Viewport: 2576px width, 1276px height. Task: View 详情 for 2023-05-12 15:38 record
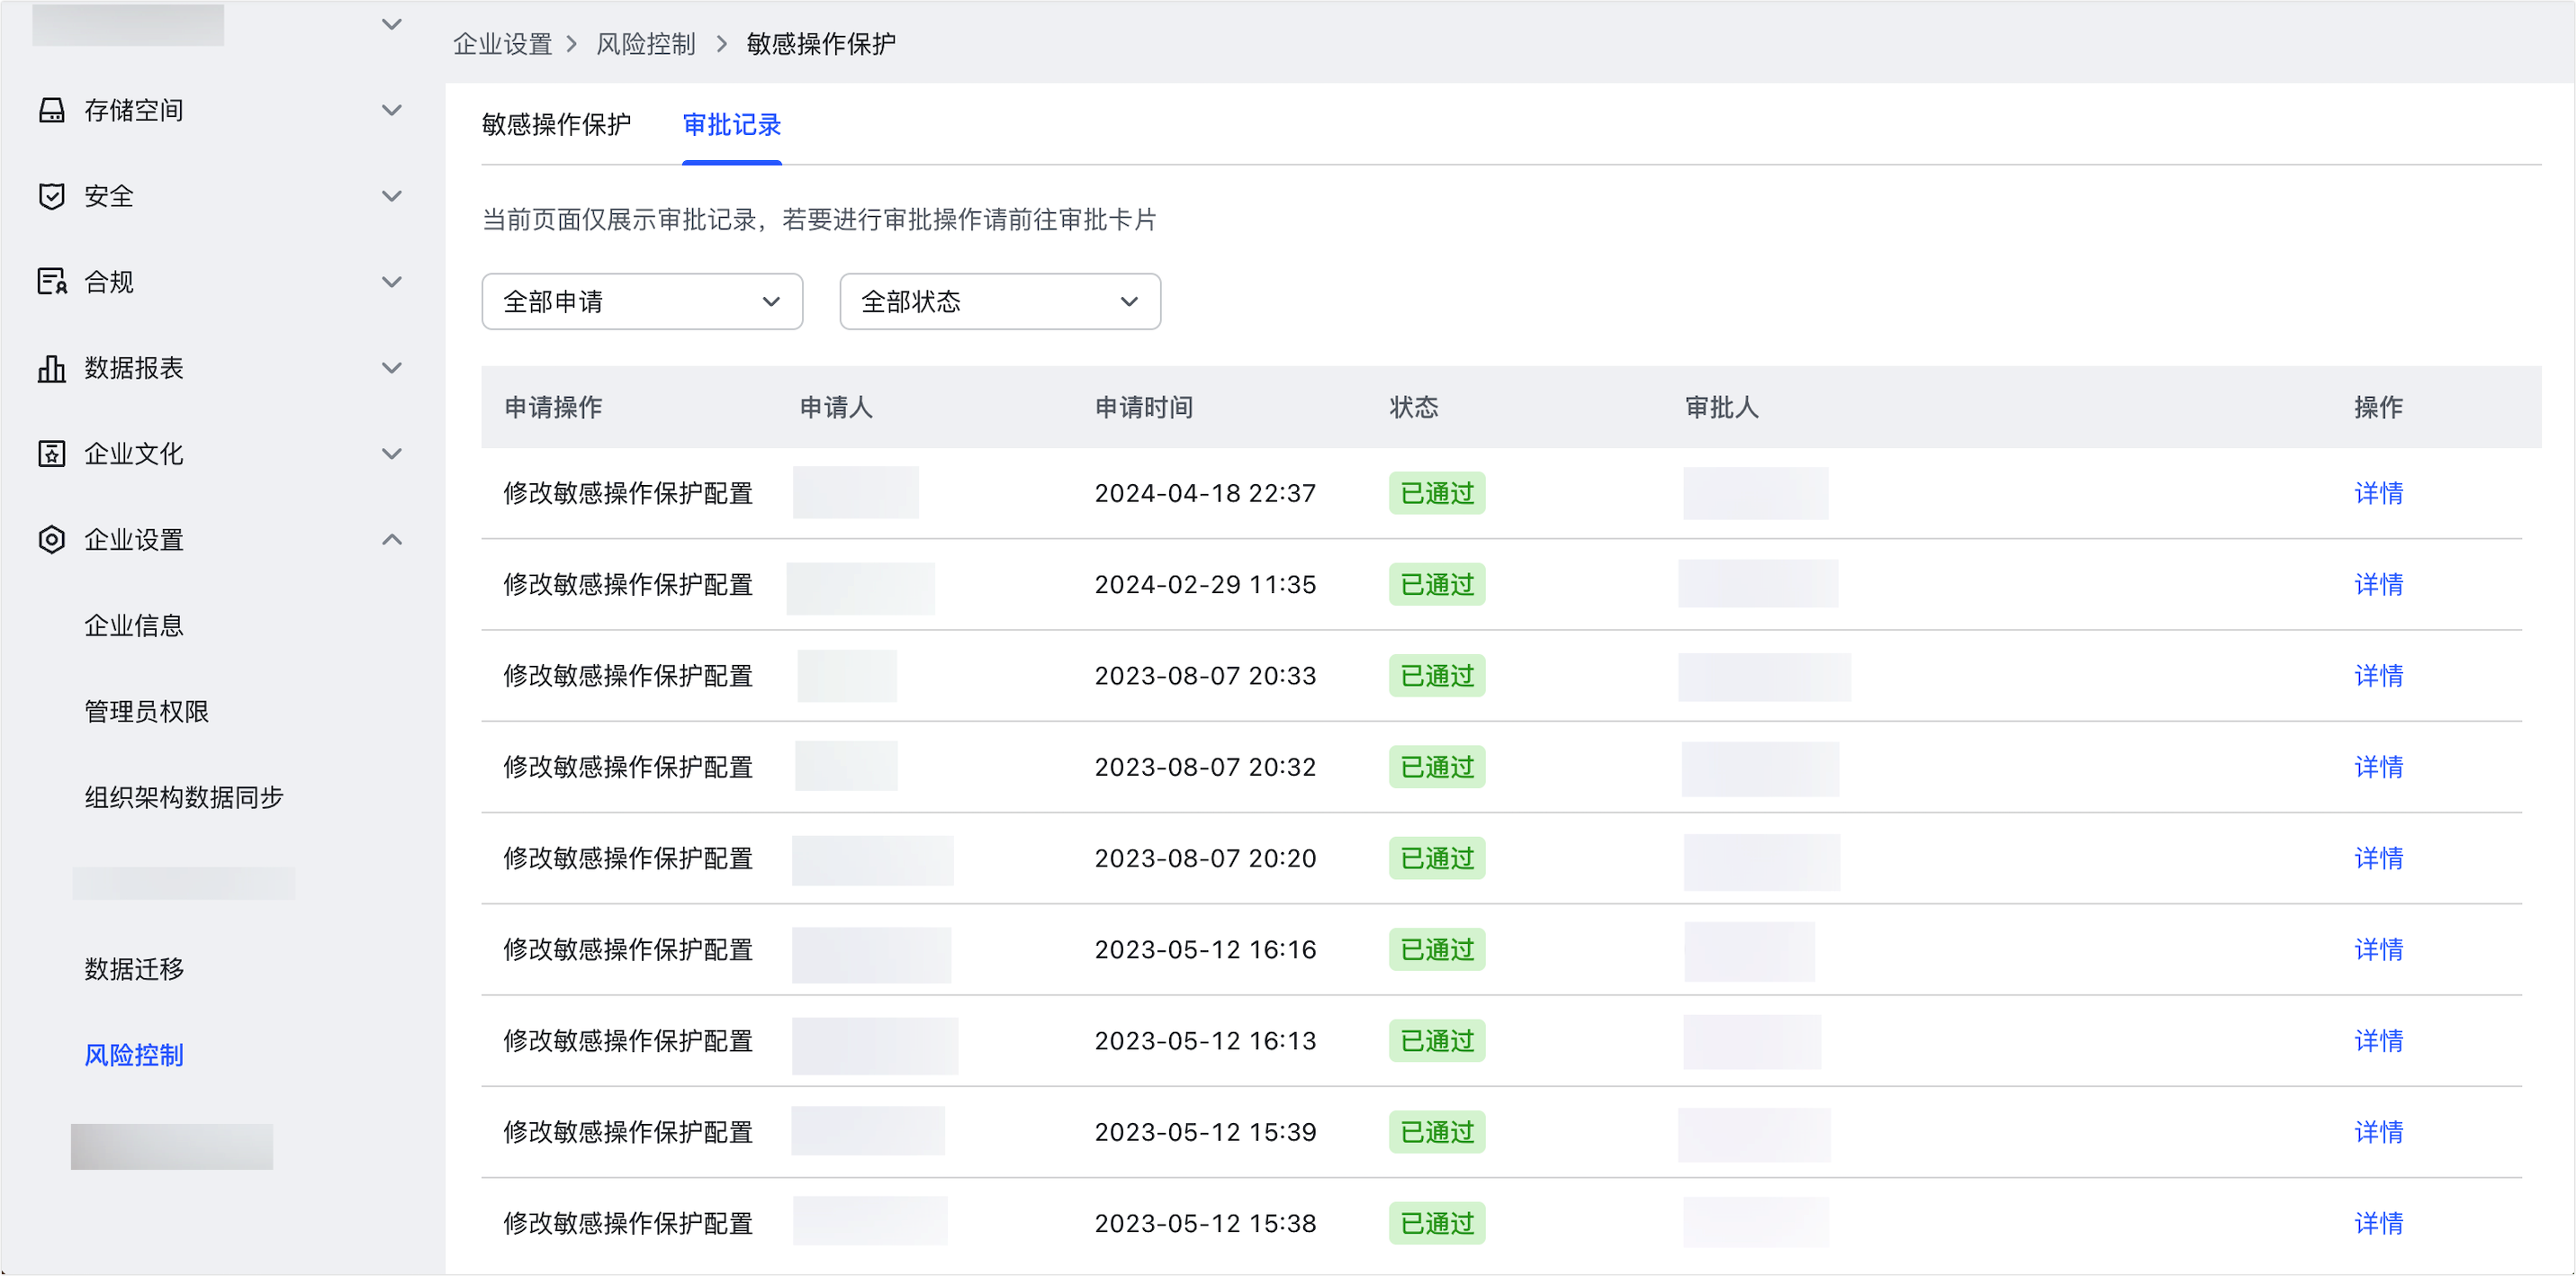(2378, 1224)
